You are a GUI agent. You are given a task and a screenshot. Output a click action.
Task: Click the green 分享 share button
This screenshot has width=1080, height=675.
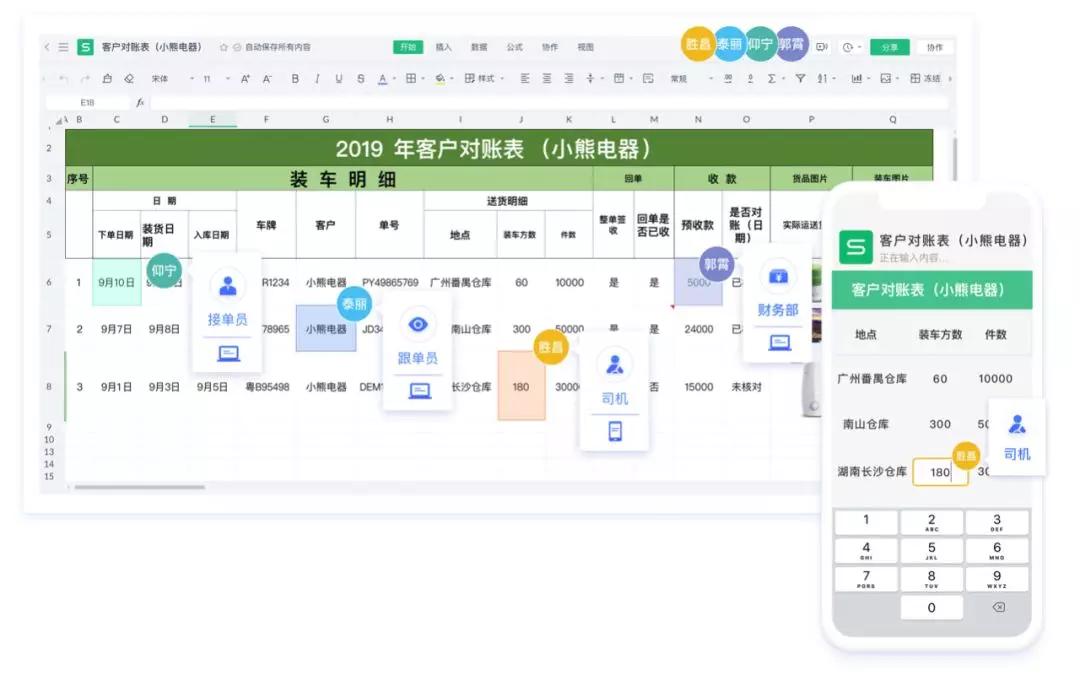pos(889,47)
